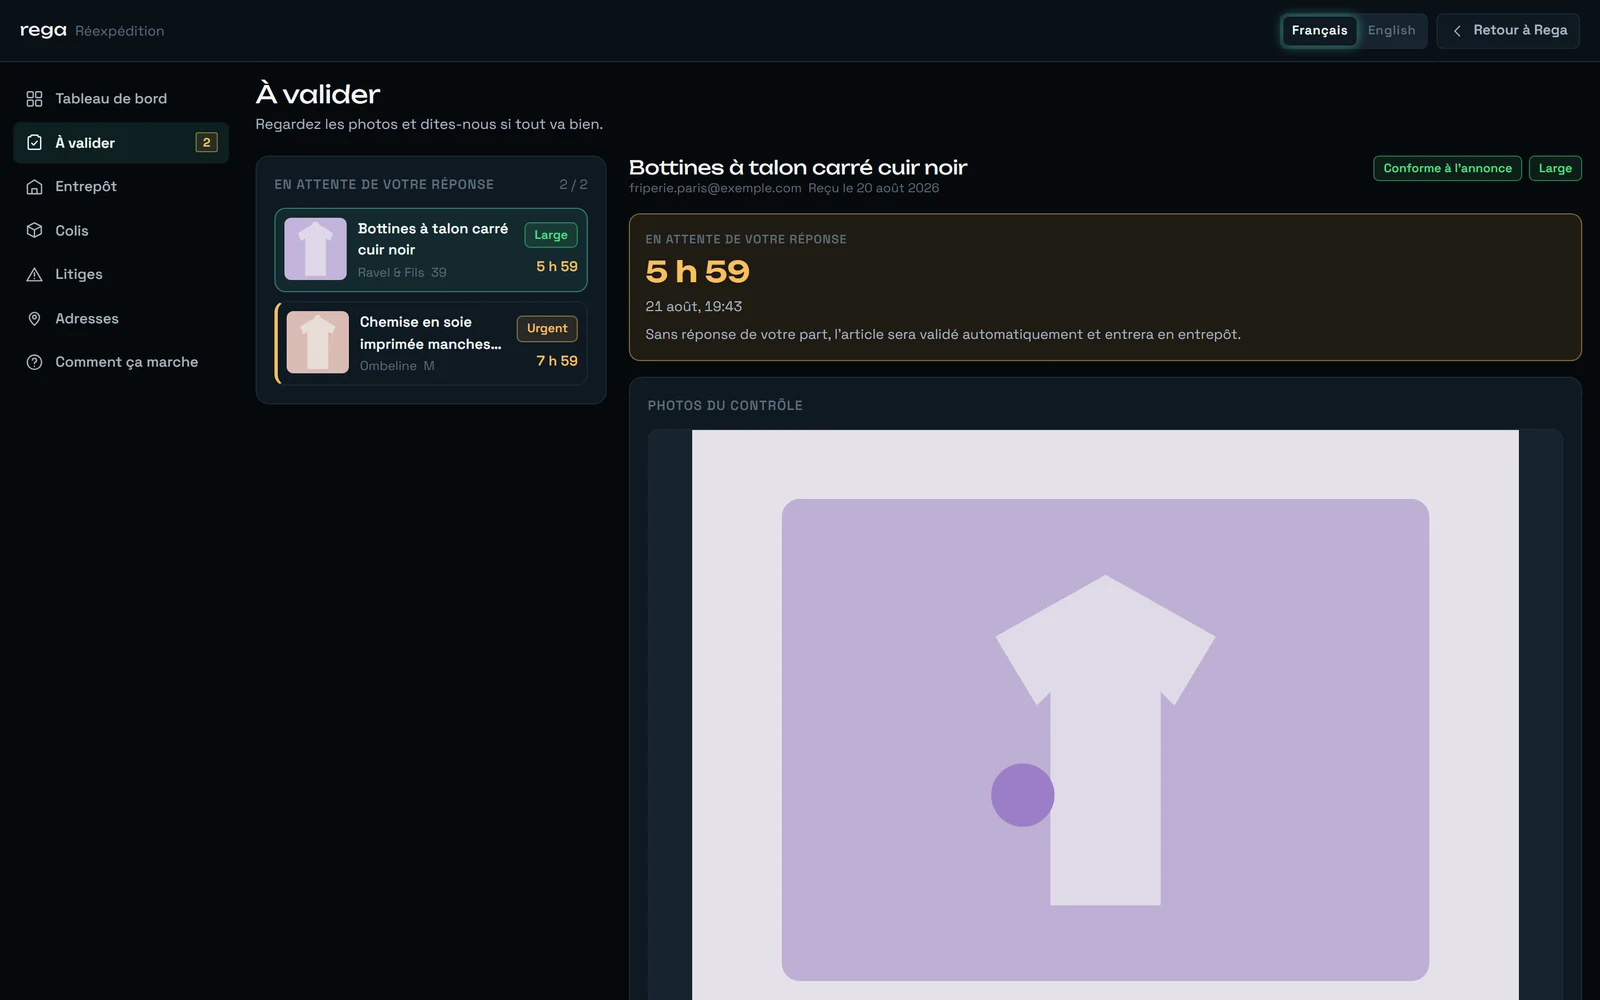Screen dimensions: 1600x1000
Task: Switch language to Français
Action: click(1319, 31)
